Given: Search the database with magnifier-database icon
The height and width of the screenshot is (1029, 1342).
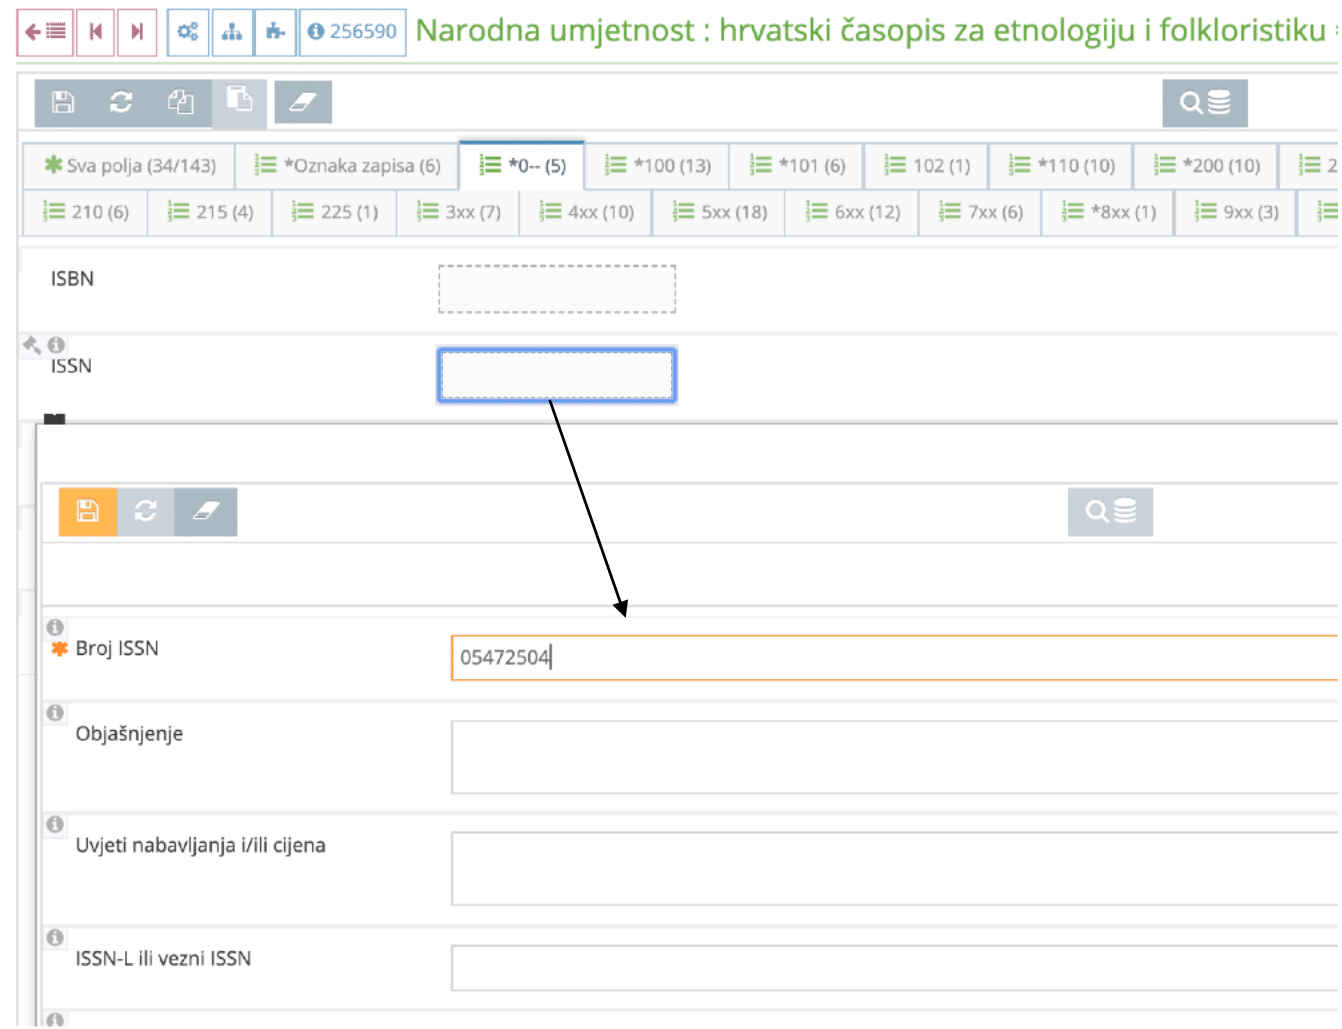Looking at the screenshot, I should (x=1206, y=102).
